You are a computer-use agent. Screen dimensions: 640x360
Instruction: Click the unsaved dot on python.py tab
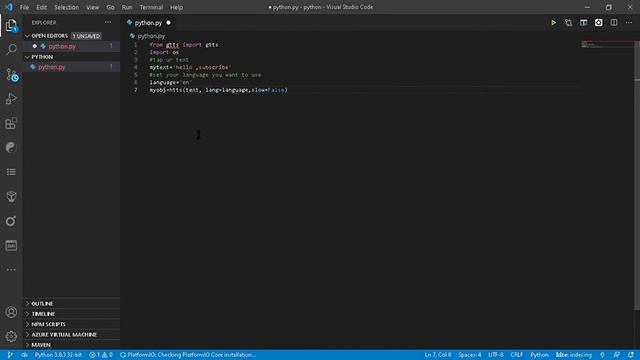coord(169,23)
